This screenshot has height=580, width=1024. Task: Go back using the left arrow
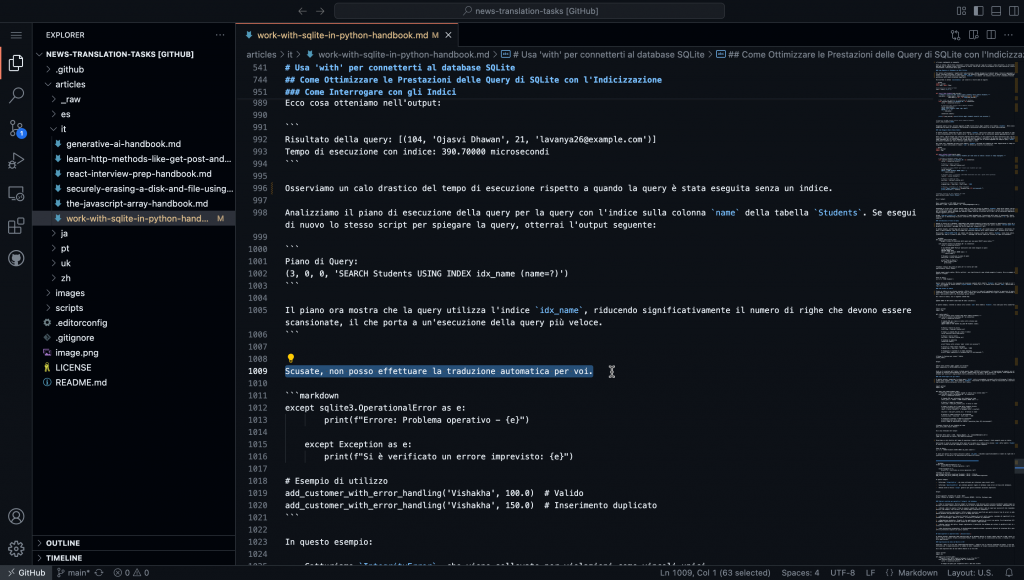[x=302, y=11]
